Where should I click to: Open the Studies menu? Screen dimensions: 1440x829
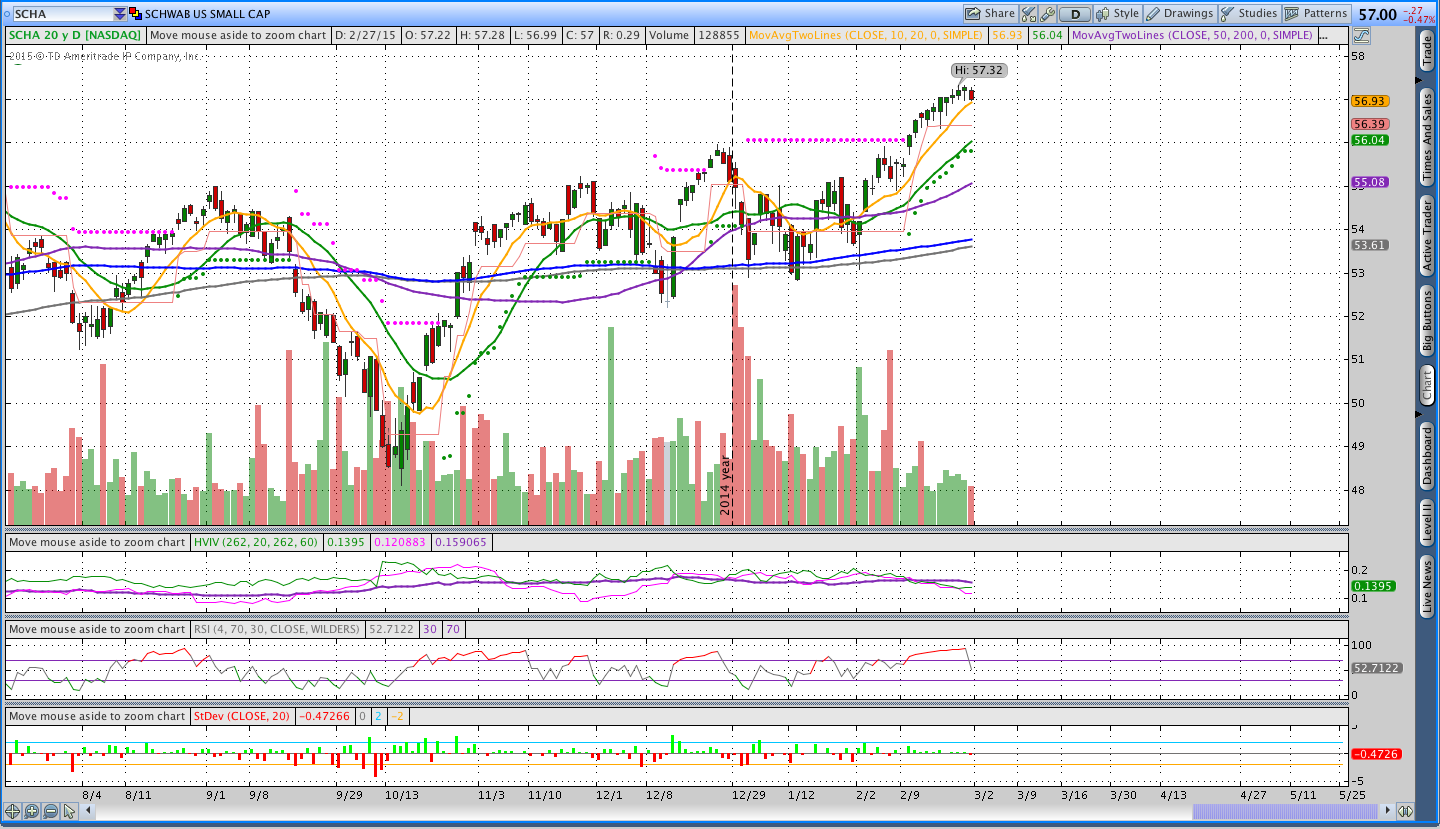point(1249,14)
